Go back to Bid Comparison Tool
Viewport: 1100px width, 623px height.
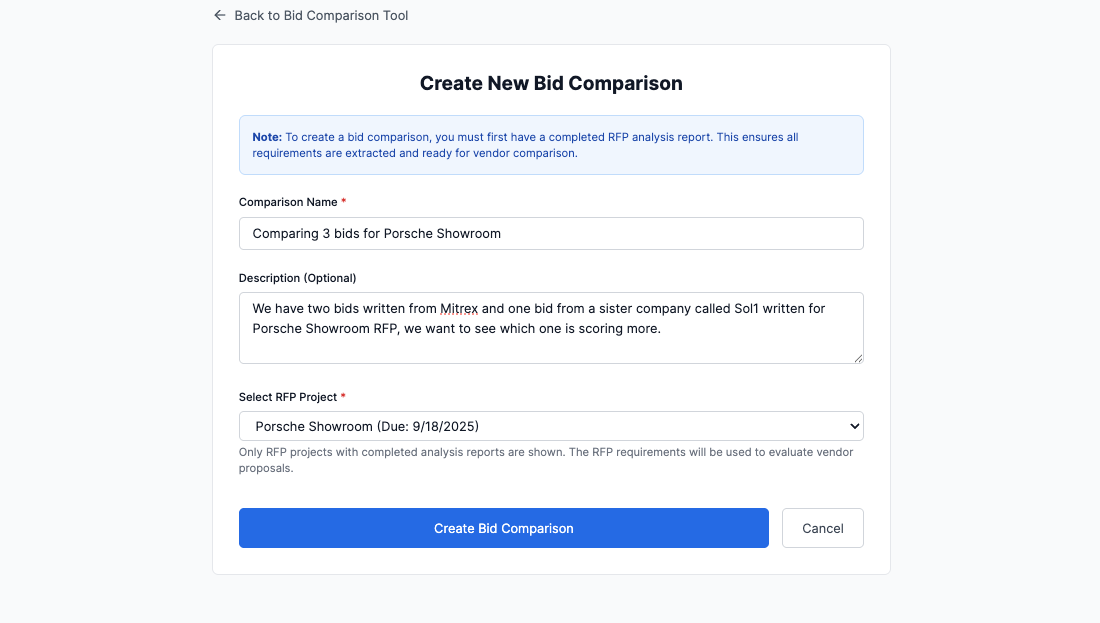point(320,16)
